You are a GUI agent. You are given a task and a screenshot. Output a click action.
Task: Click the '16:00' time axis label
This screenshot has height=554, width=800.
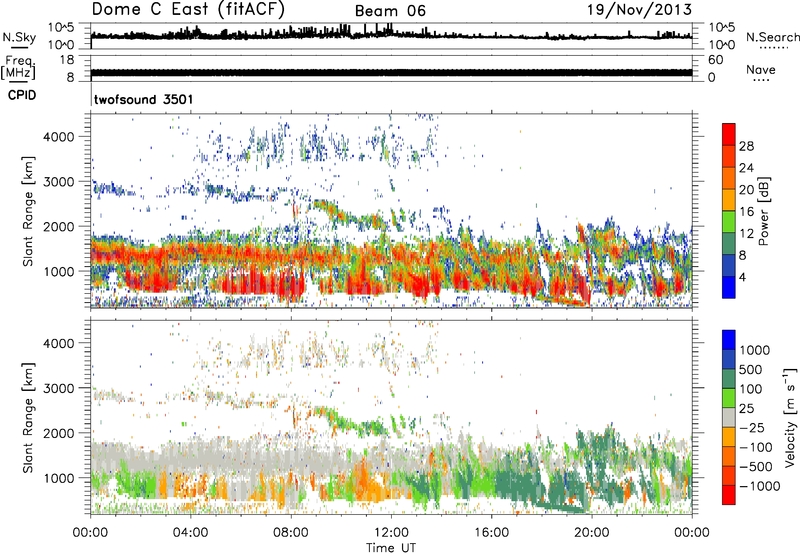point(491,533)
